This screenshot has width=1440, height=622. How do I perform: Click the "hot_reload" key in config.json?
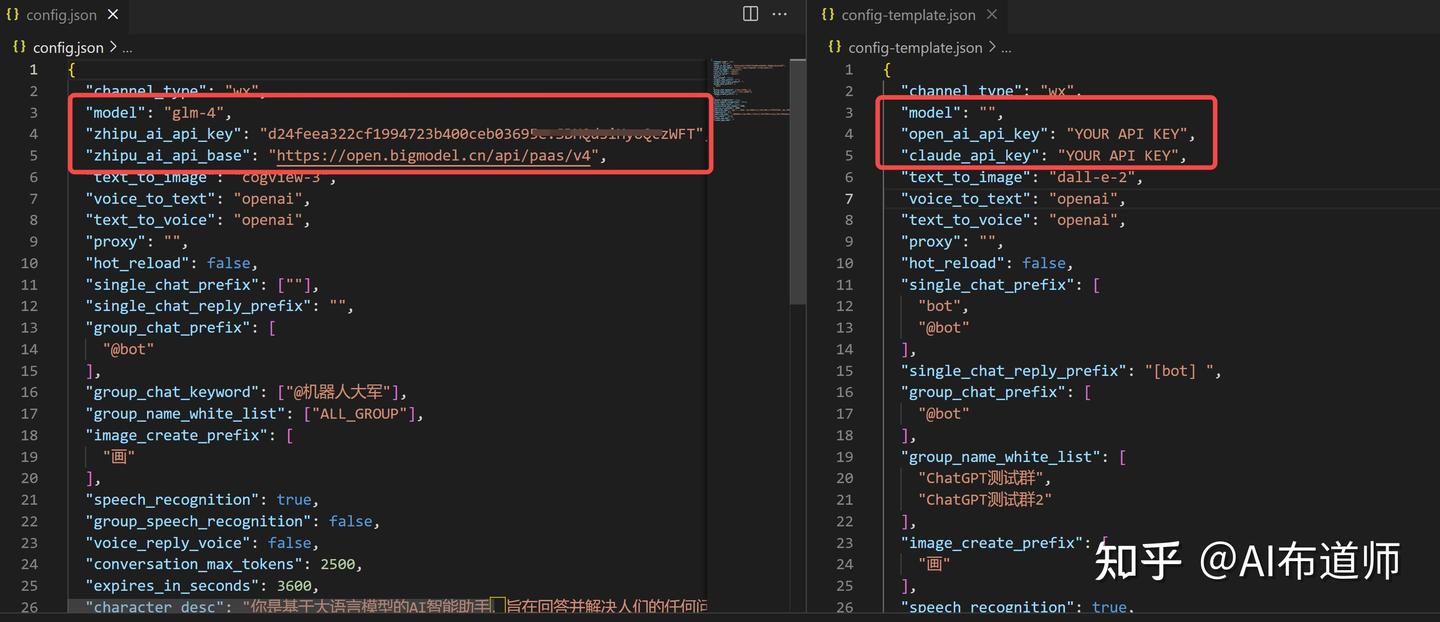tap(138, 263)
